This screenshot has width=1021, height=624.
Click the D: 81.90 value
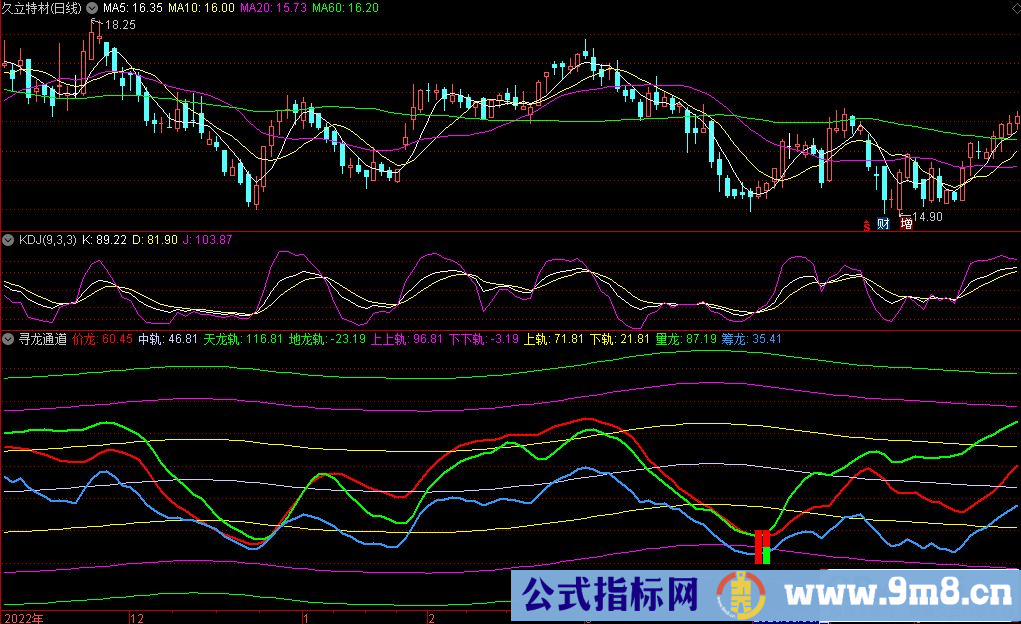click(155, 240)
